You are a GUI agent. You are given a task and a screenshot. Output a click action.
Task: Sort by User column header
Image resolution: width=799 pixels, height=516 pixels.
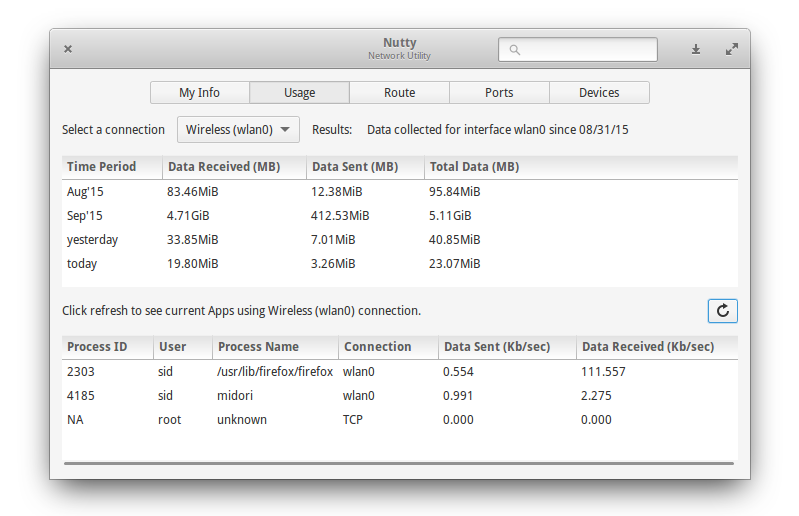coord(183,347)
